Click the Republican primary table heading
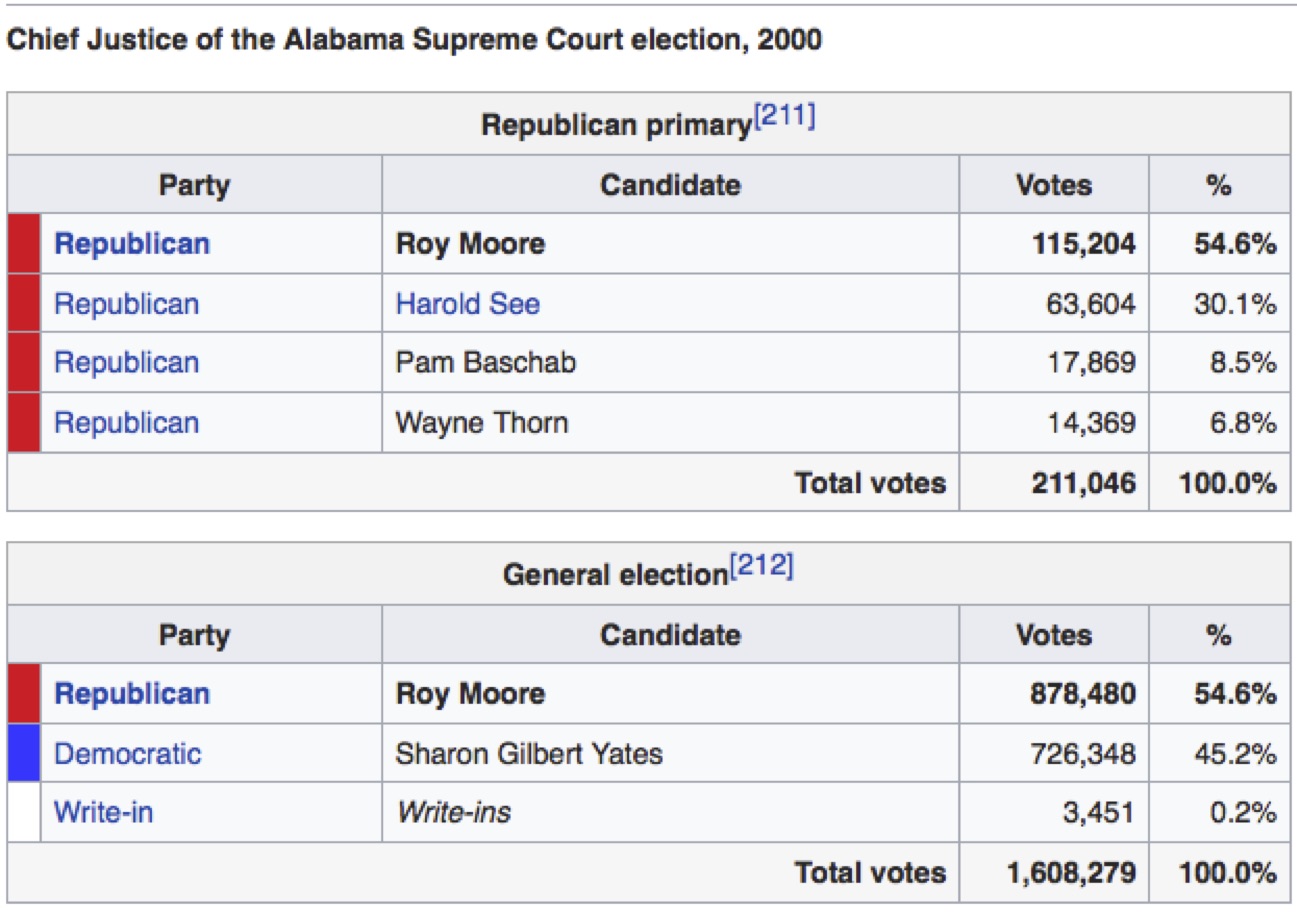The height and width of the screenshot is (912, 1297). (614, 125)
